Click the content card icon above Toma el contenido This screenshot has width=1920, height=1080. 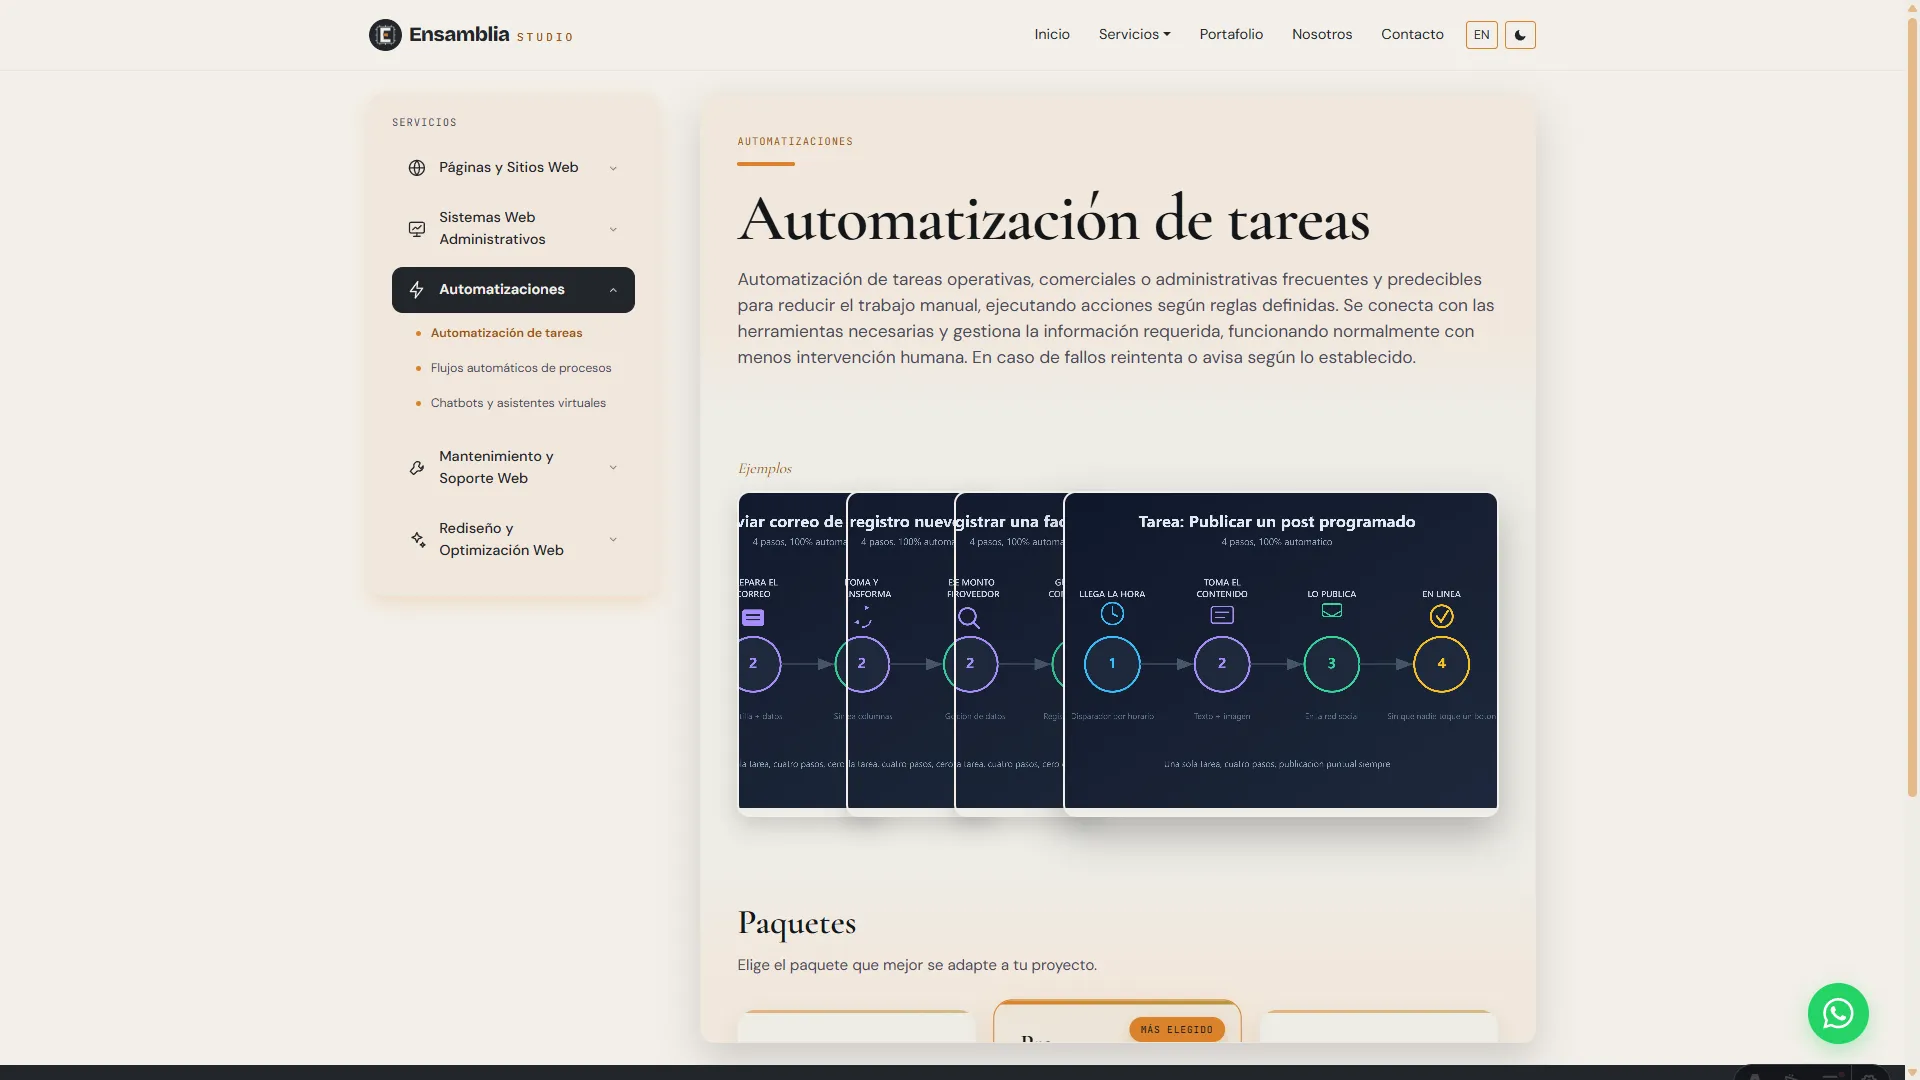(x=1222, y=615)
